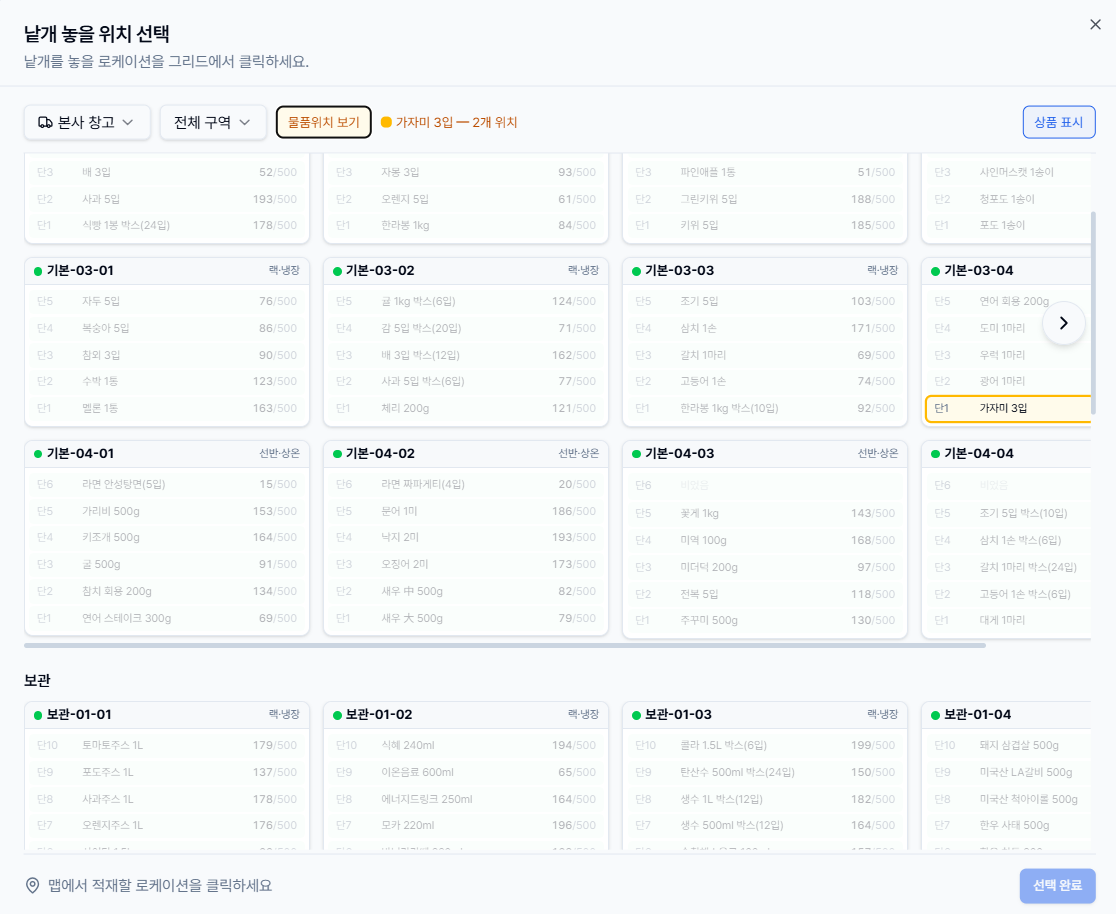
Task: Select rack header 기본-03-04
Action: coord(1006,270)
